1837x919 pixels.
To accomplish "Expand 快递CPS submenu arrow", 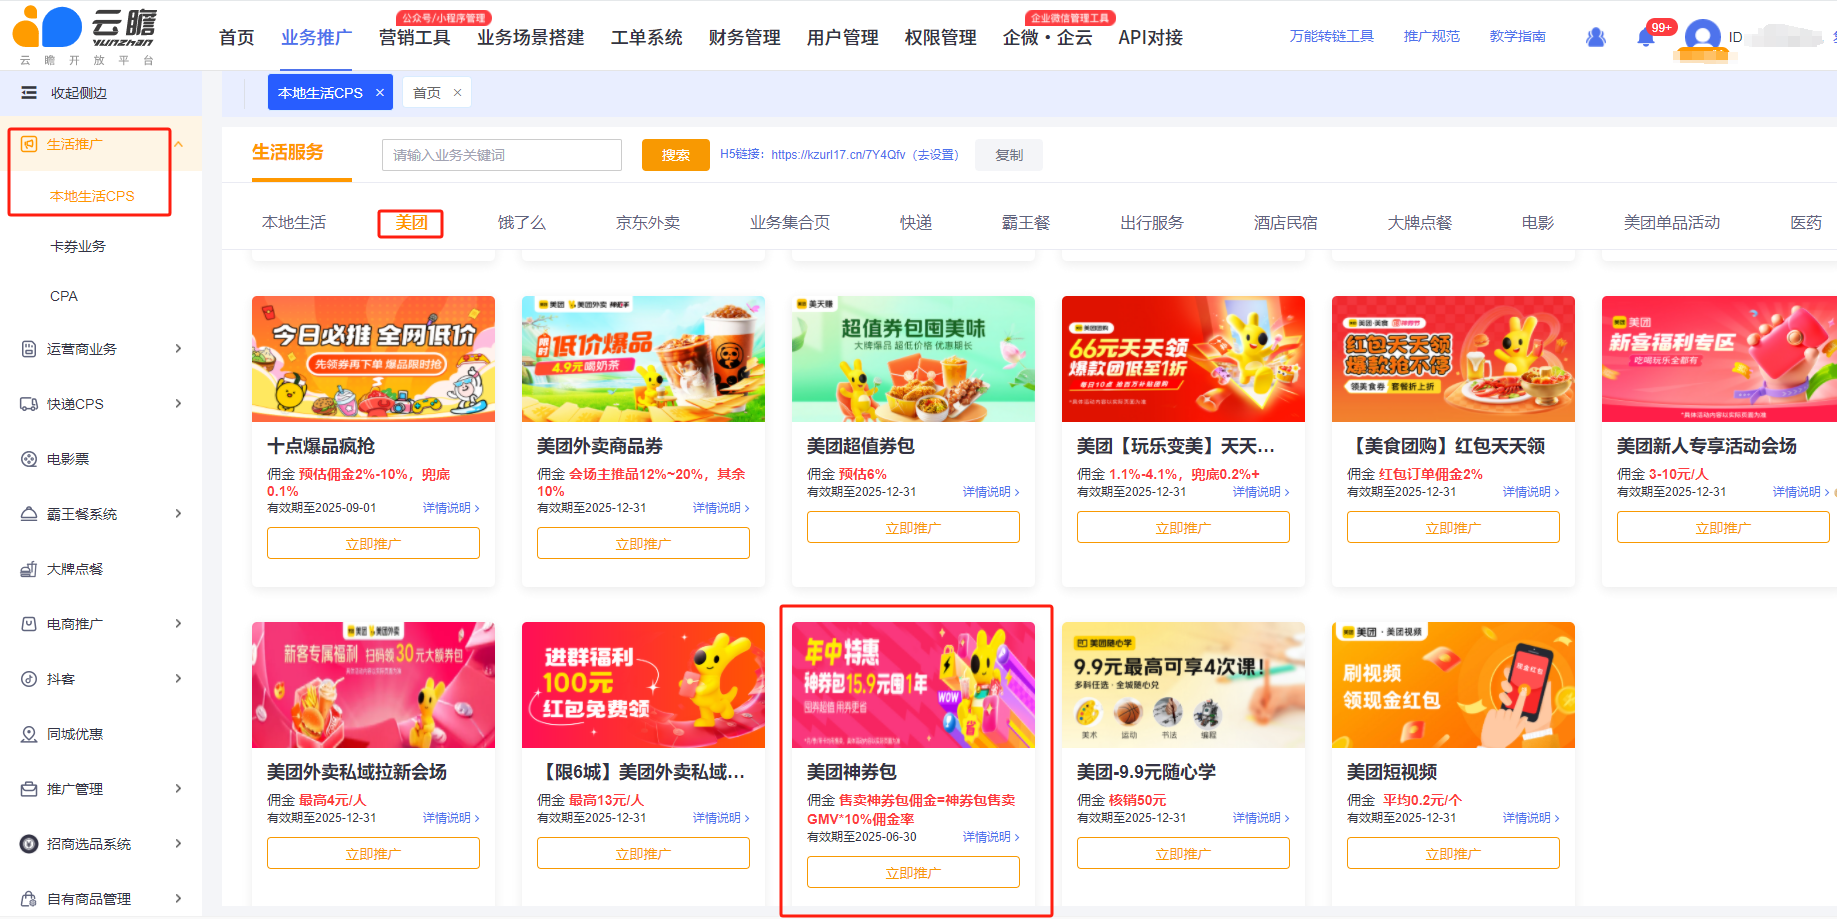I will pos(179,404).
